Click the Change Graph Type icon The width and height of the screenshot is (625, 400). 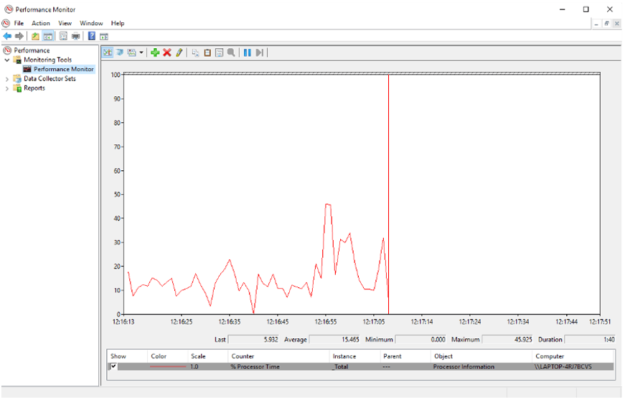point(132,53)
